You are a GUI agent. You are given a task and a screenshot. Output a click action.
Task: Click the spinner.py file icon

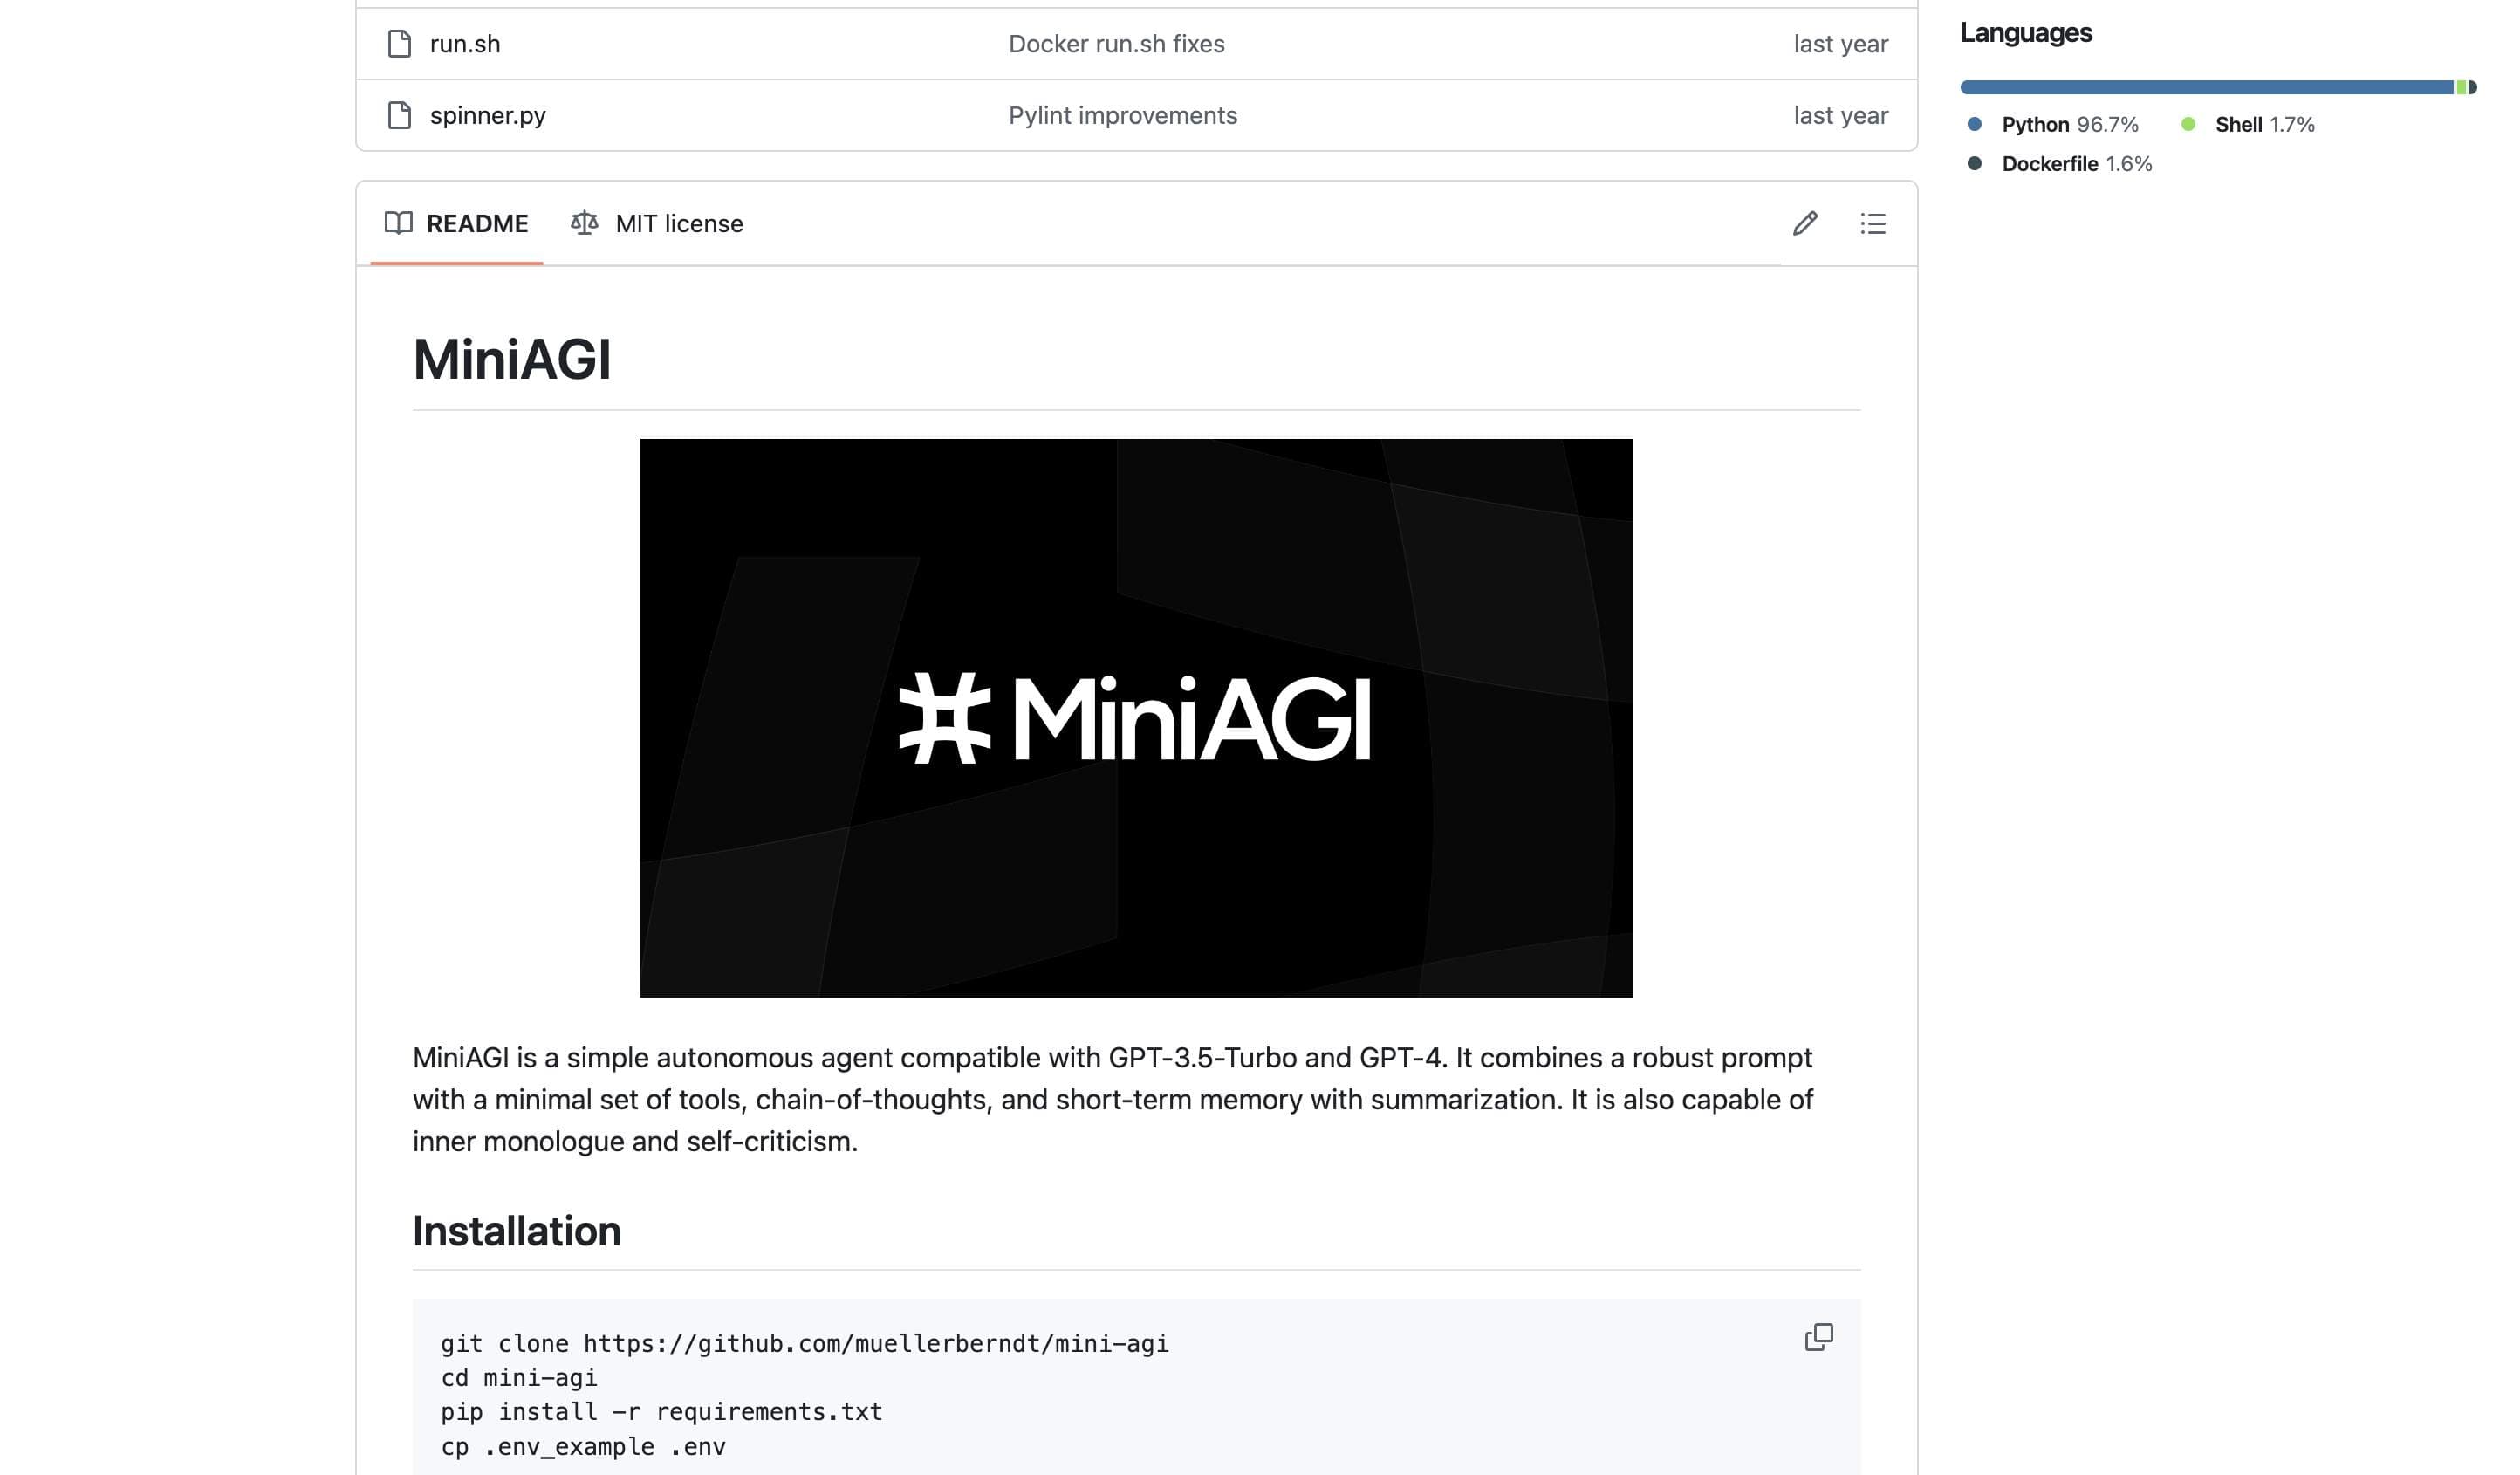pyautogui.click(x=398, y=115)
